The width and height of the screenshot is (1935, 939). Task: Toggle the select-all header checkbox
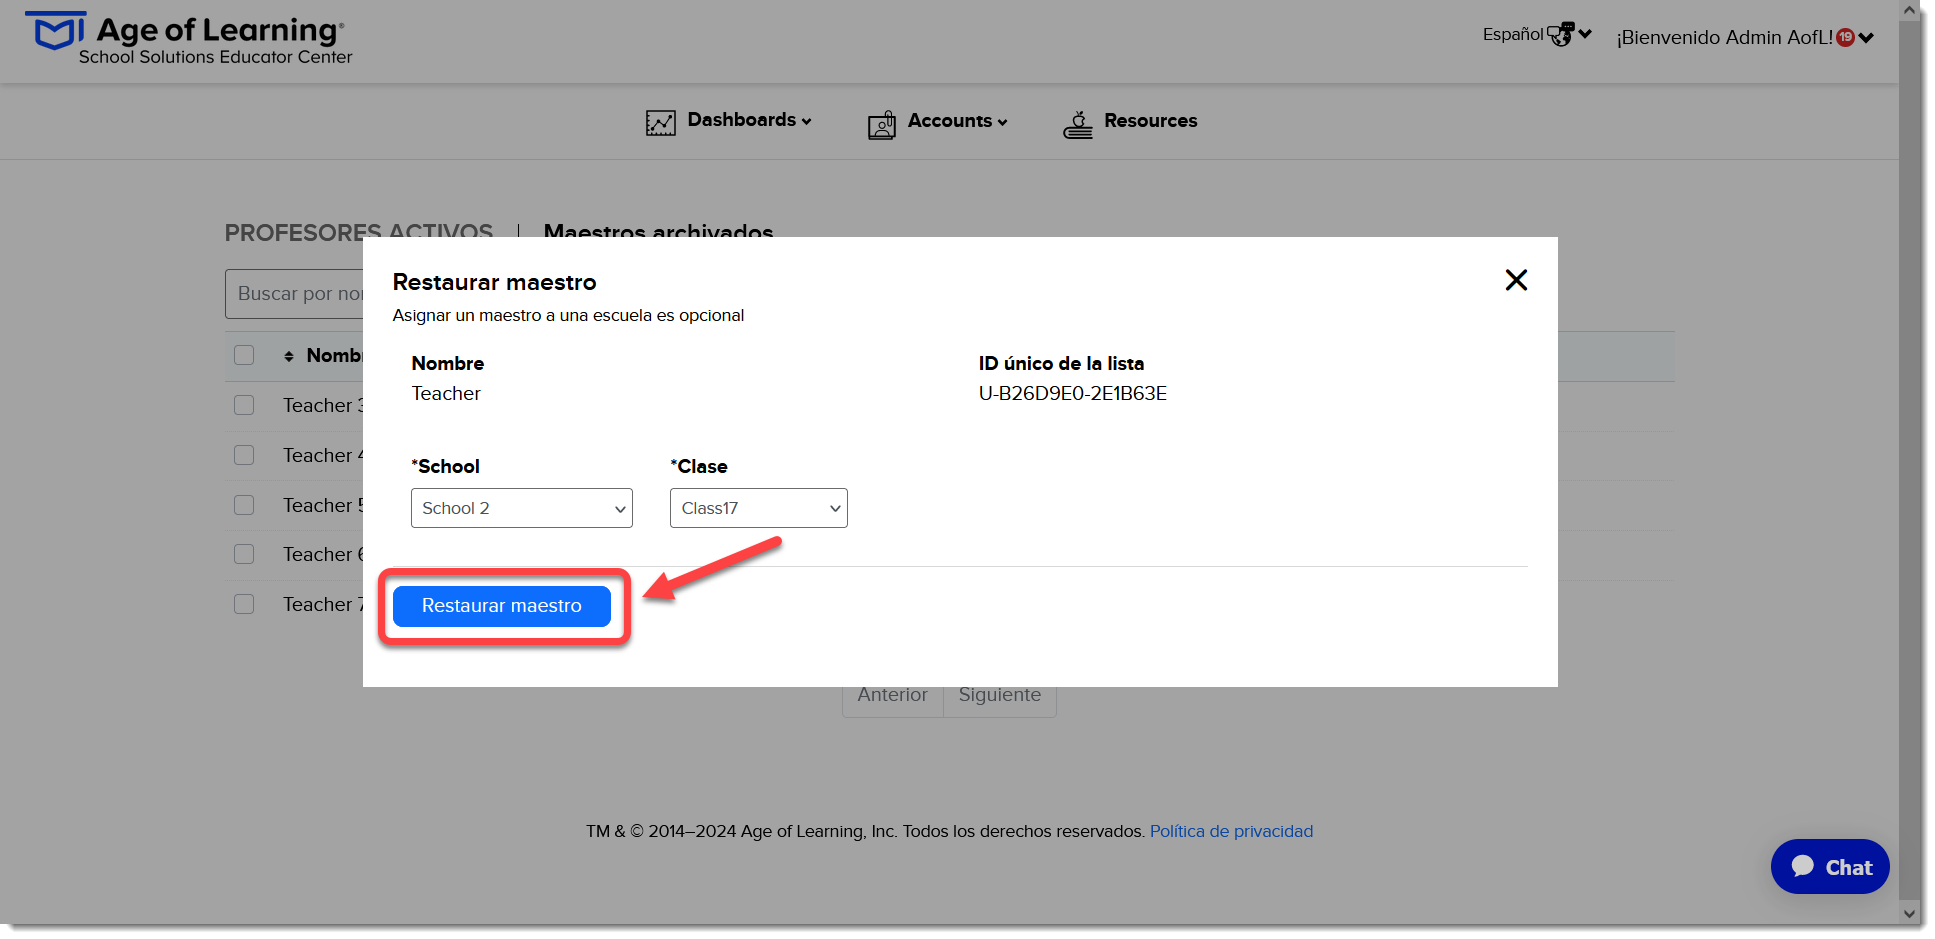pos(244,355)
